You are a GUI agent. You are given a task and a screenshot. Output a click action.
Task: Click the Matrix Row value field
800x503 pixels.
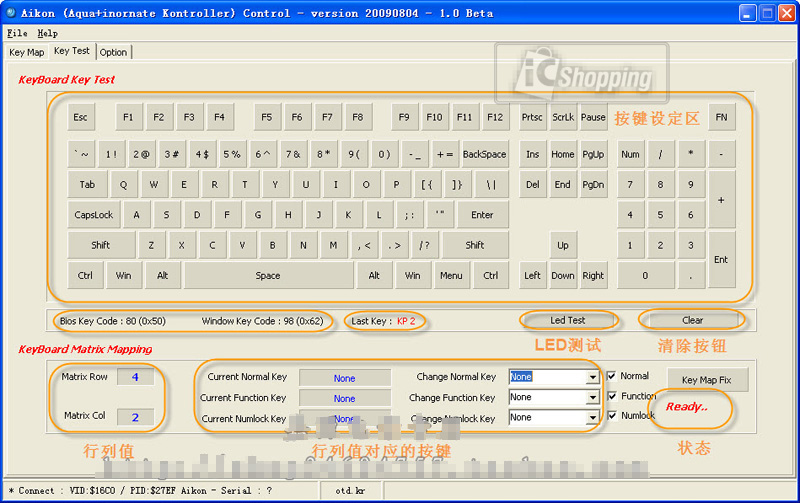click(135, 377)
